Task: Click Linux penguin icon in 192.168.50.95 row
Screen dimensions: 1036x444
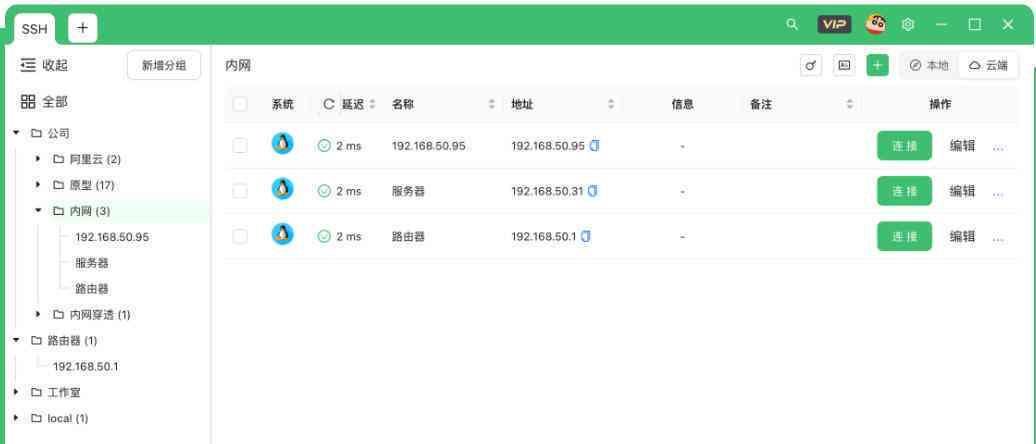Action: pos(282,144)
